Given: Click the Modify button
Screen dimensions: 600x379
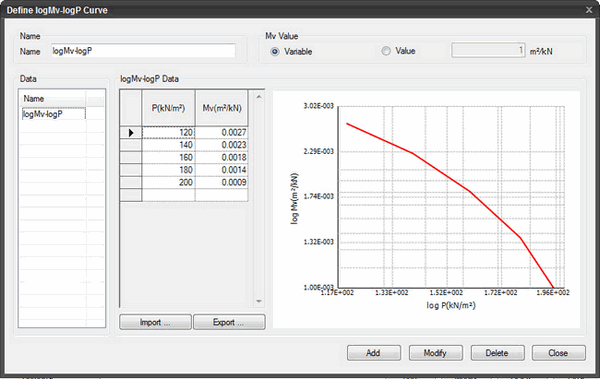Looking at the screenshot, I should (435, 353).
